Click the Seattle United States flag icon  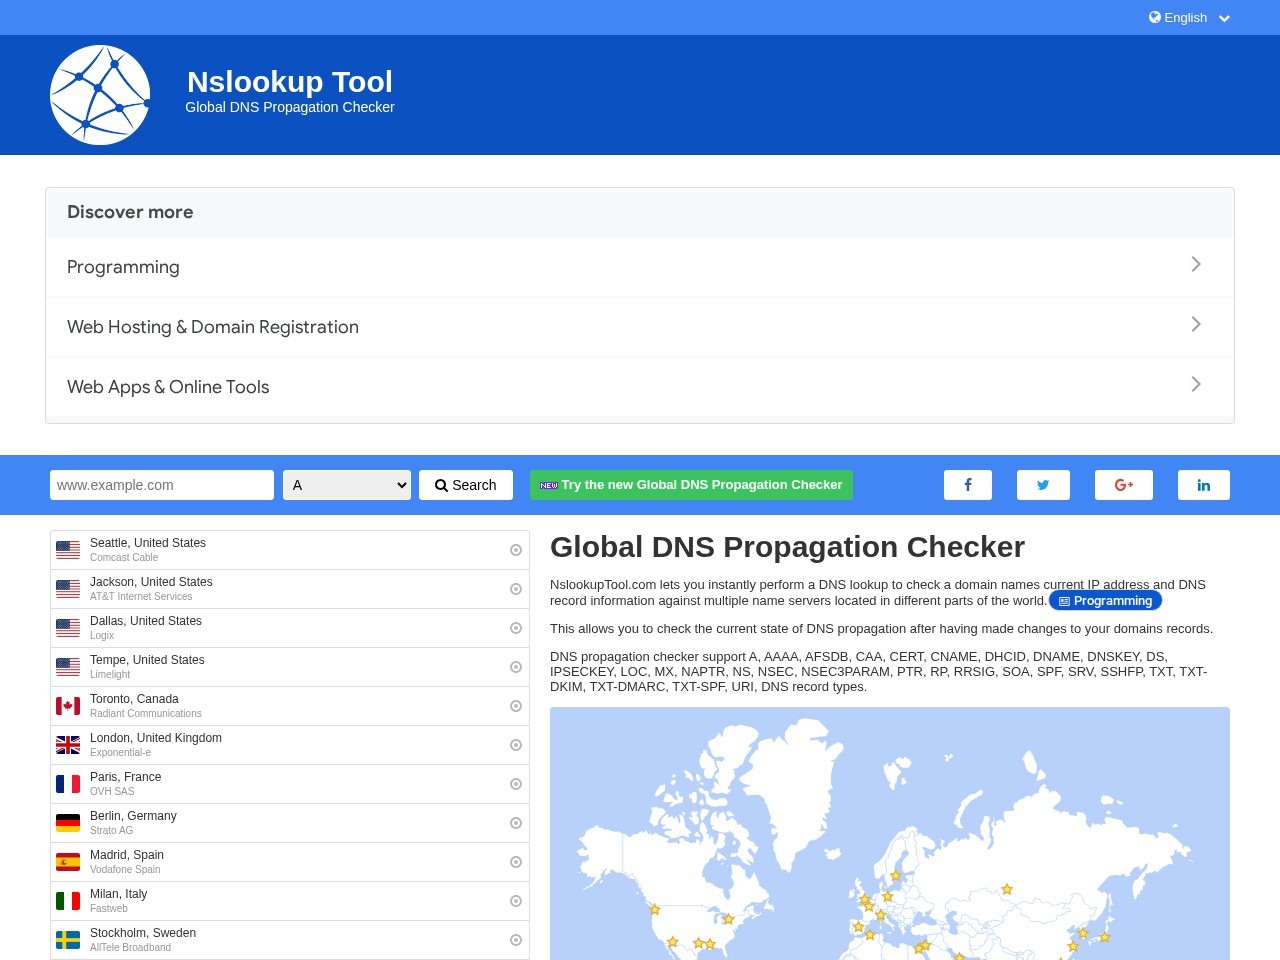click(68, 550)
